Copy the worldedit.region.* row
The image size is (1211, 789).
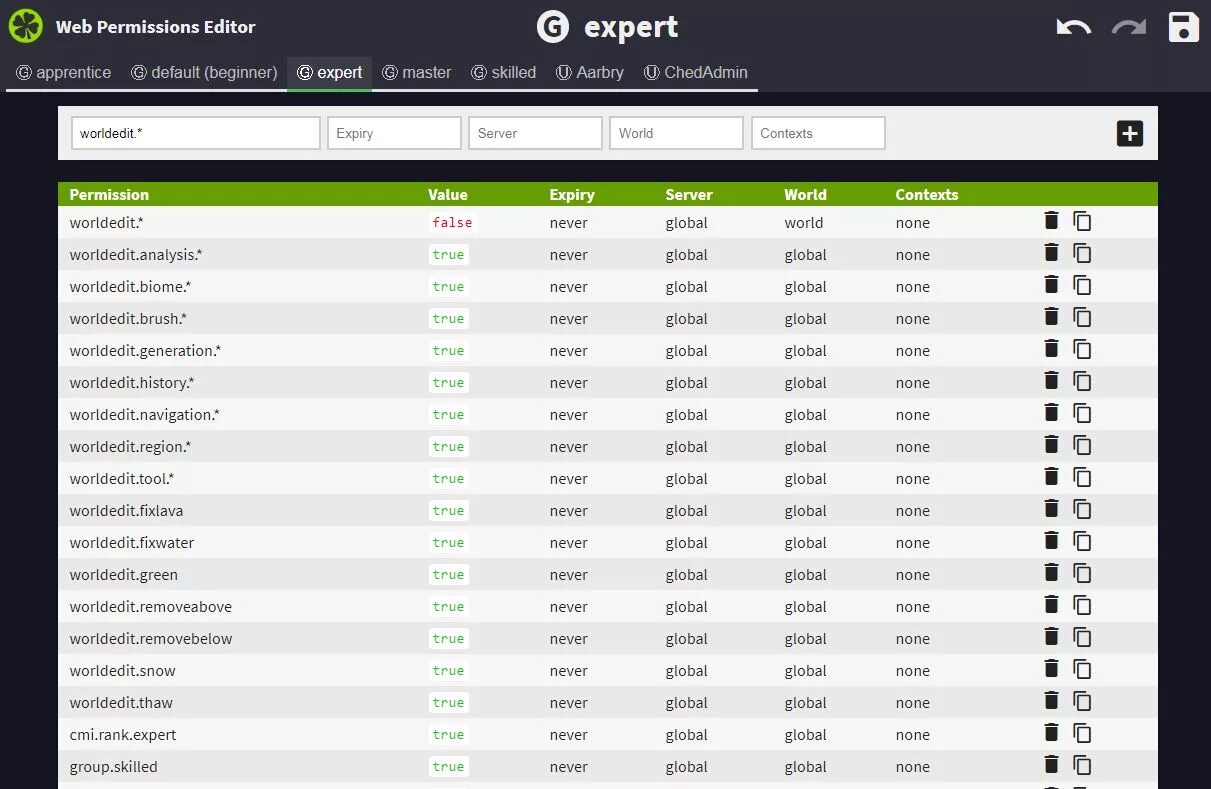[1082, 445]
